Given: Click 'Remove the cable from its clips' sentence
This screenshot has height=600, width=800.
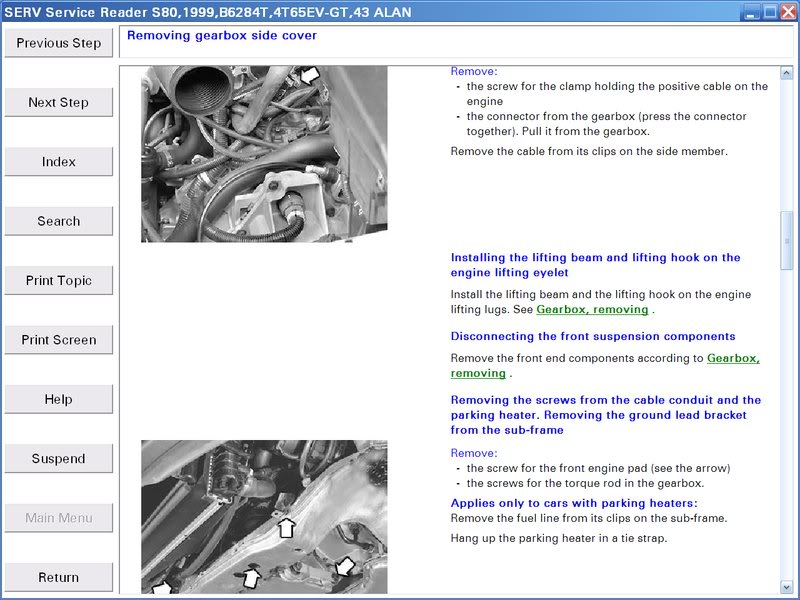Looking at the screenshot, I should pyautogui.click(x=589, y=152).
